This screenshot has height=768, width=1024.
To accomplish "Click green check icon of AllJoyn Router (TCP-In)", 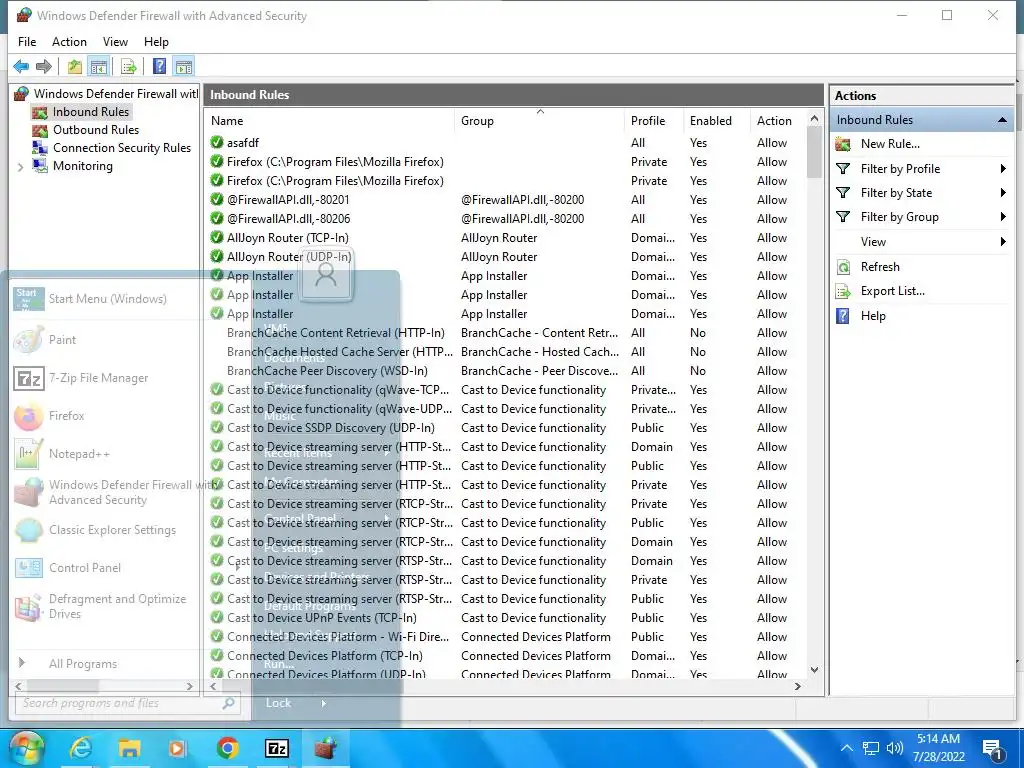I will point(217,237).
